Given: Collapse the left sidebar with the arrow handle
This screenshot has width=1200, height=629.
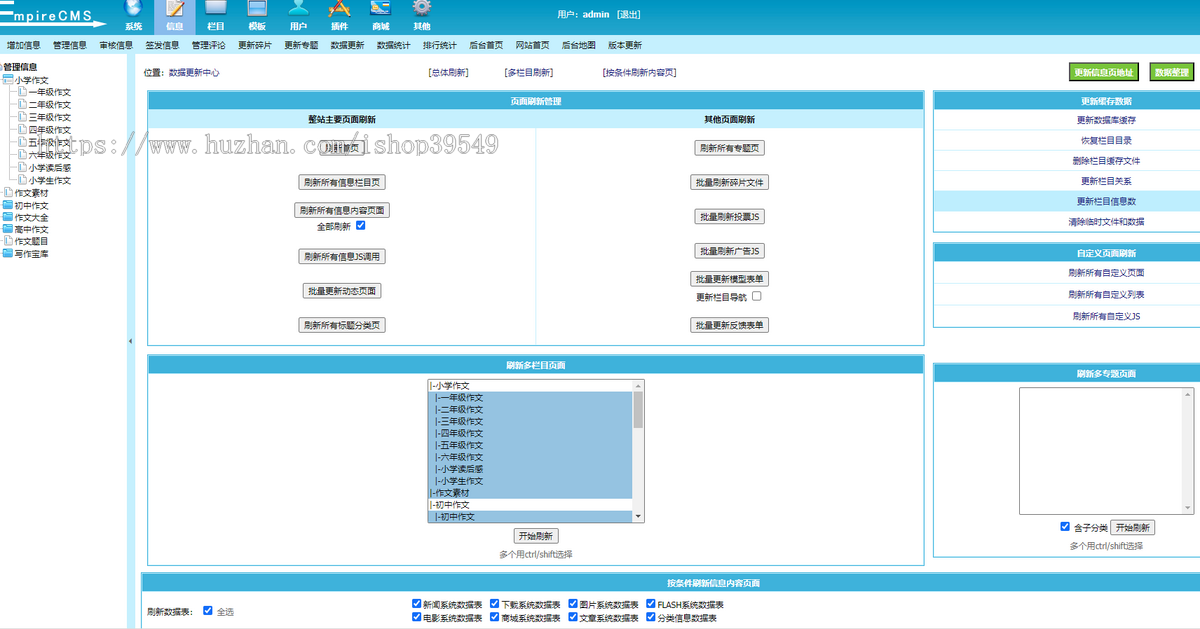Looking at the screenshot, I should (130, 342).
